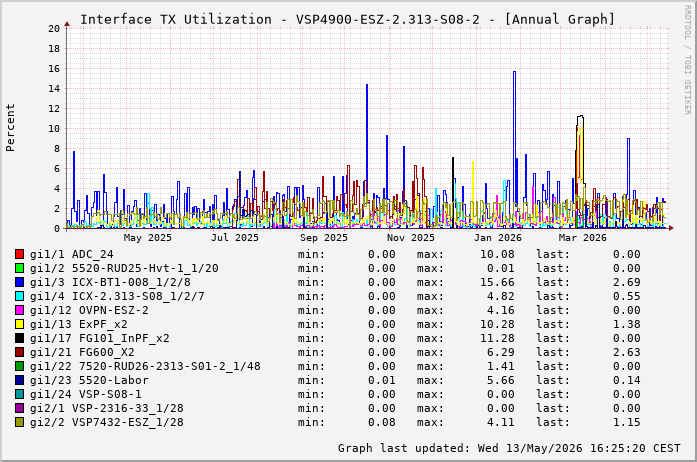
Task: Select legend label gi1/12 OVPN-ESZ-2
Action: click(89, 310)
